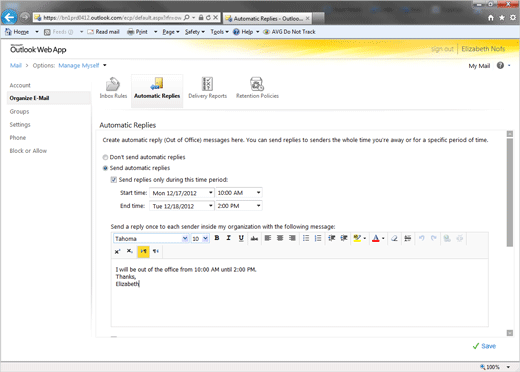Image resolution: width=520 pixels, height=372 pixels.
Task: Uncheck Send replies only during this time period
Action: click(x=114, y=180)
